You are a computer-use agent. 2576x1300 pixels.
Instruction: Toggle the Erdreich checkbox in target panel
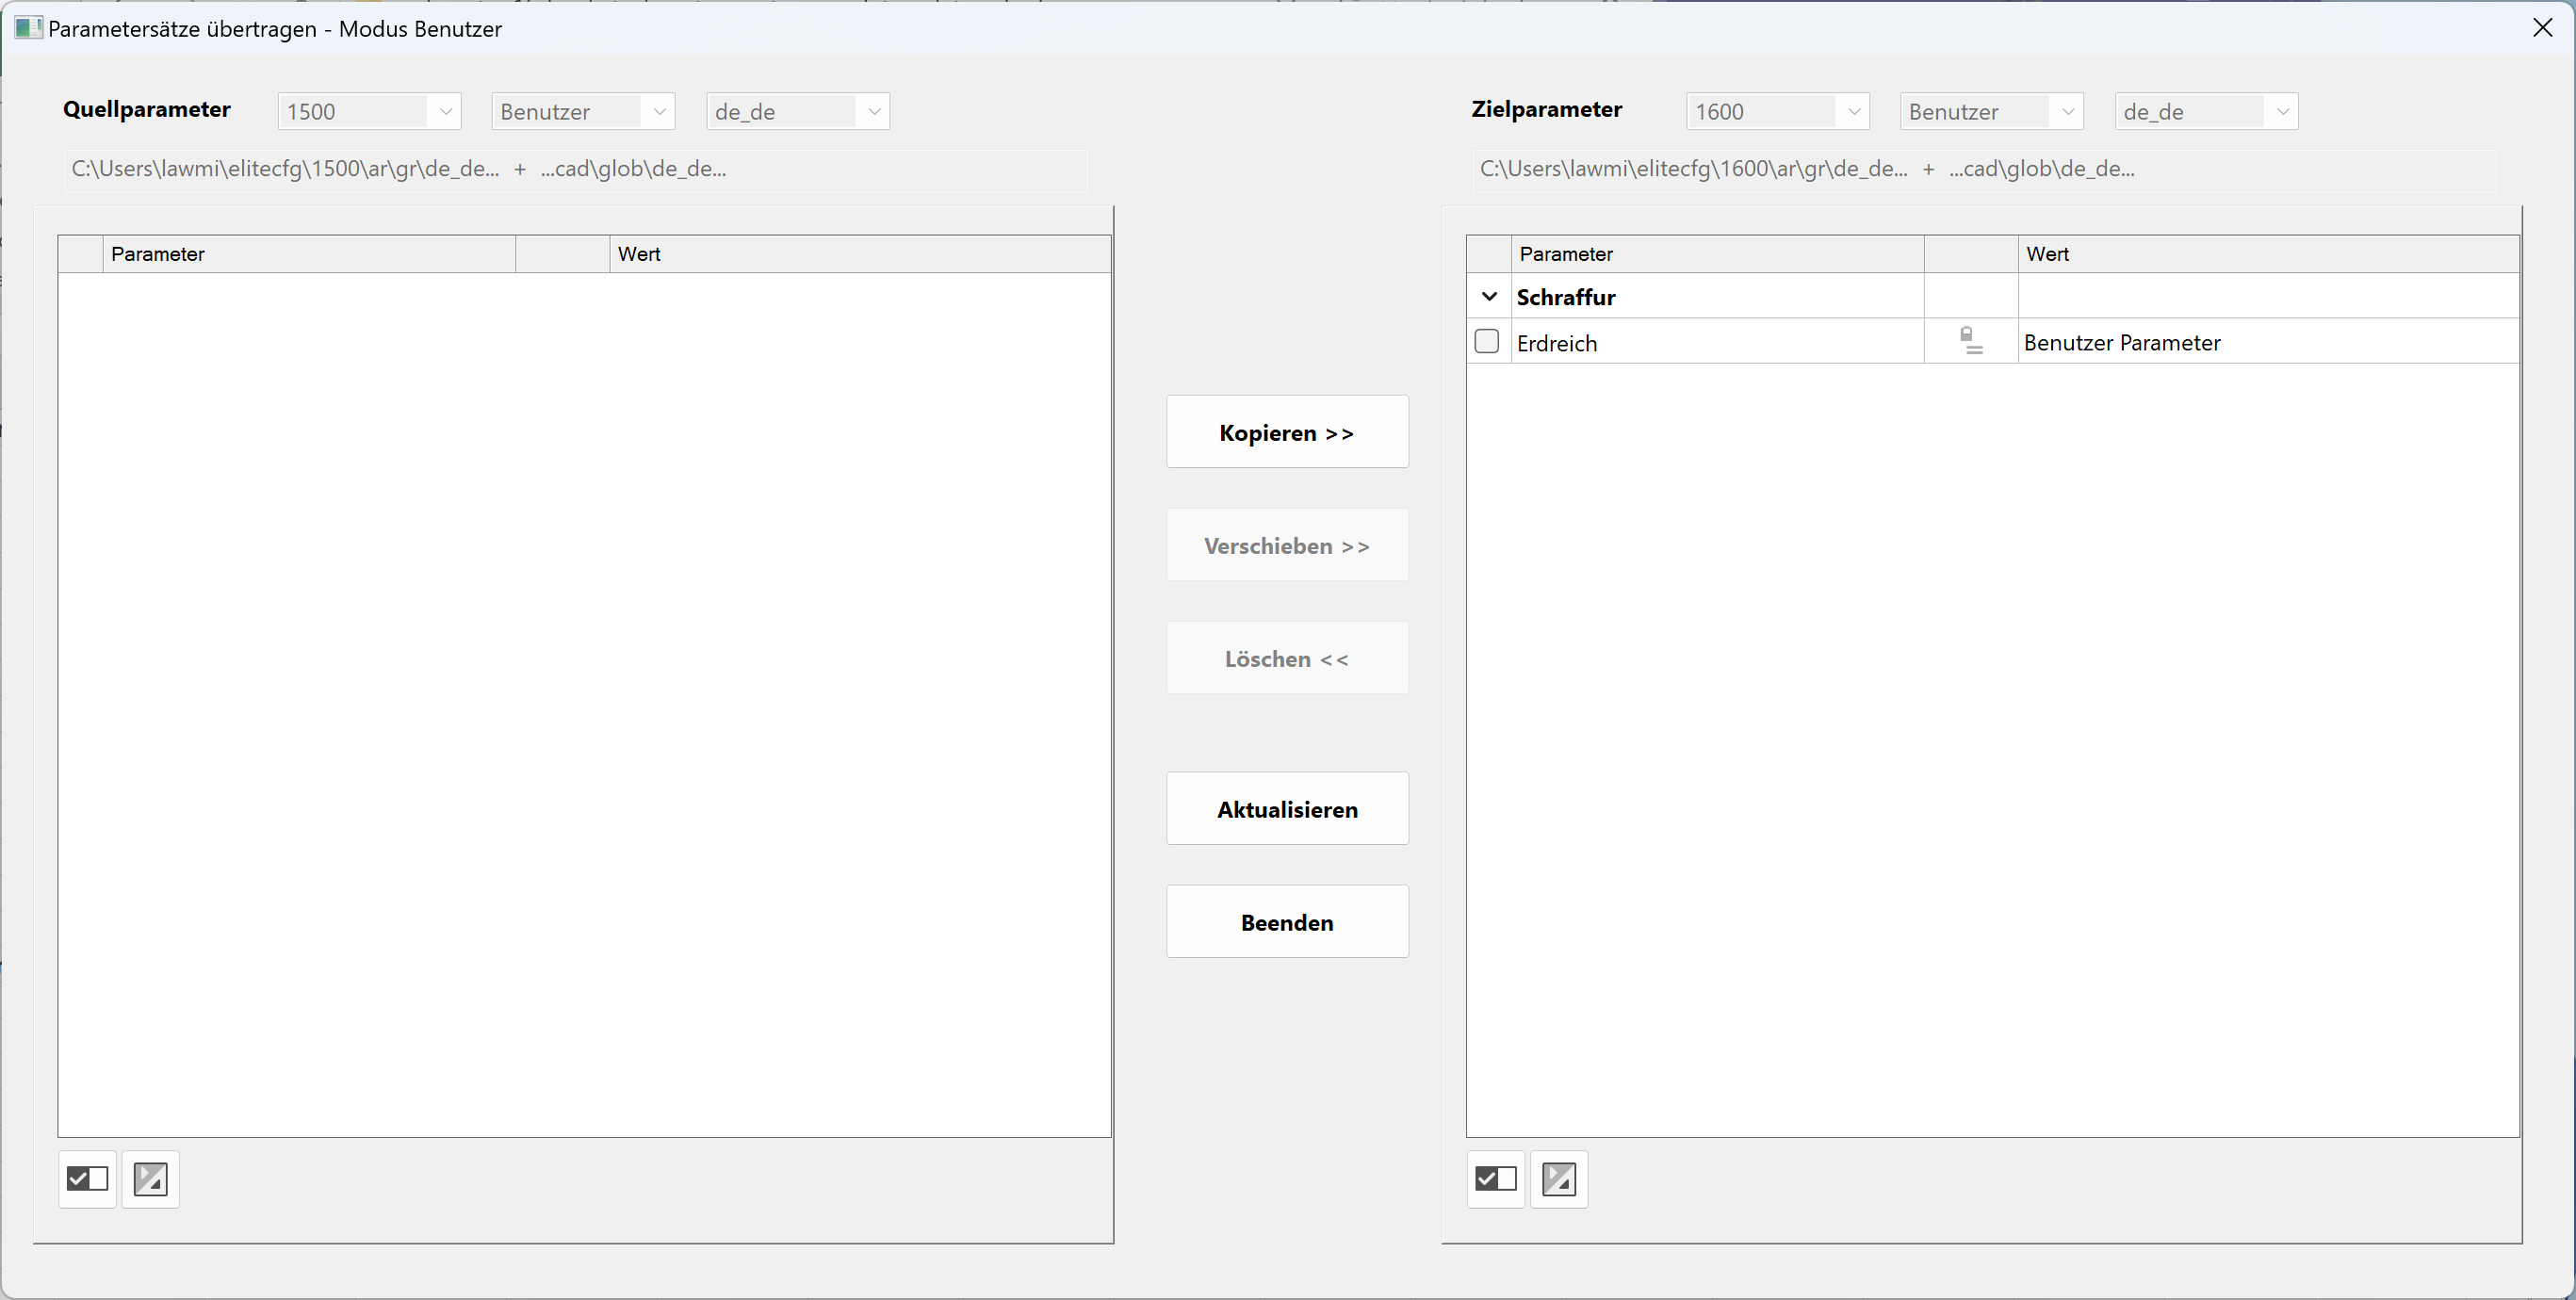pos(1487,342)
